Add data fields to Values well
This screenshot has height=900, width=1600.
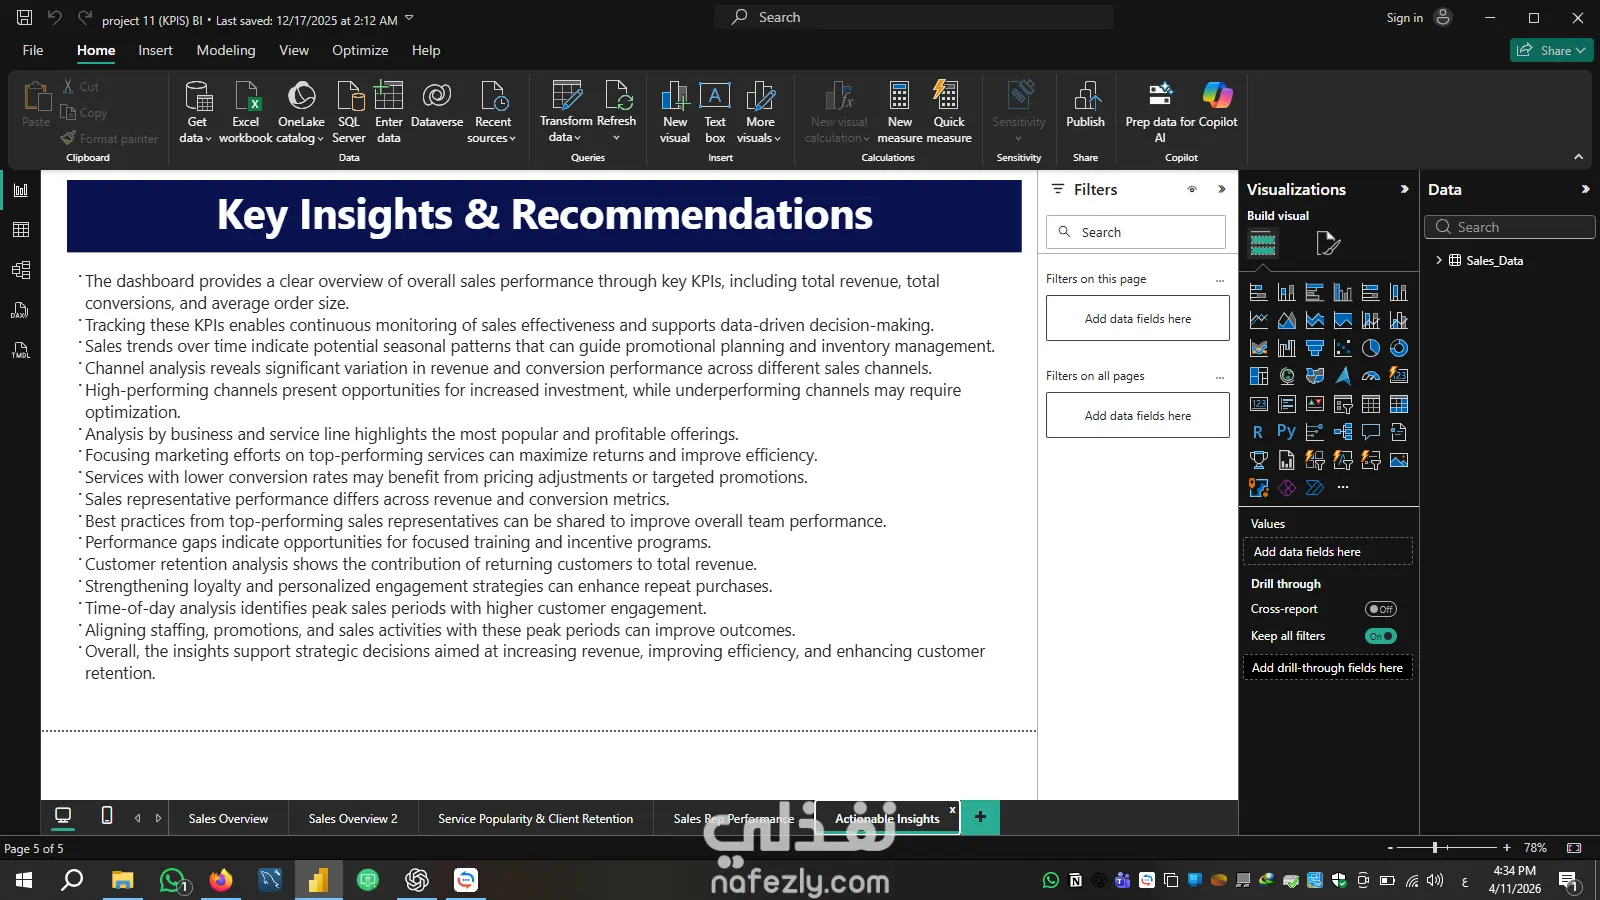point(1327,552)
